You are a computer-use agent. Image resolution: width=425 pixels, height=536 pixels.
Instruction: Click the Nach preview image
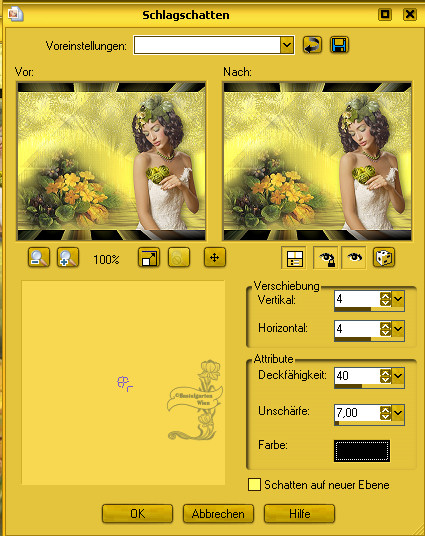[x=317, y=161]
